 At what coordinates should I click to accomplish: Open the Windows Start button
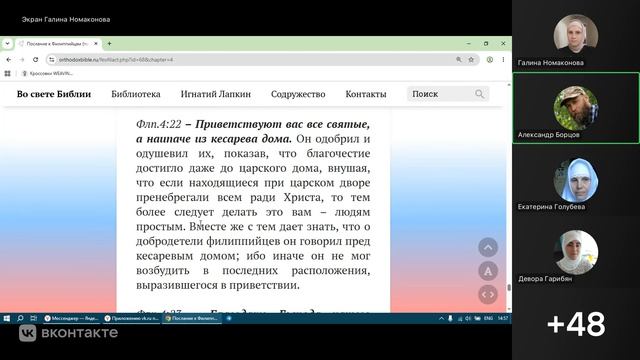tap(7, 318)
